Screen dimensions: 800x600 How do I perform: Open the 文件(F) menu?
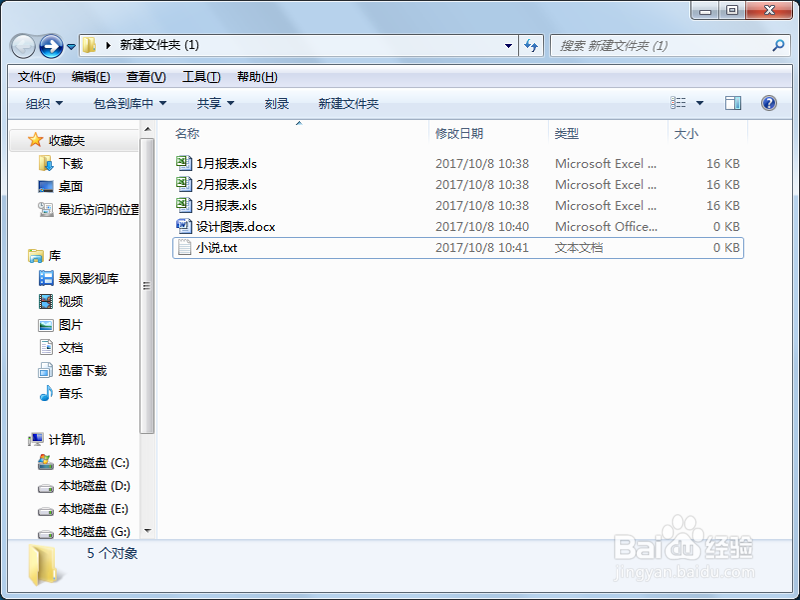[x=36, y=77]
